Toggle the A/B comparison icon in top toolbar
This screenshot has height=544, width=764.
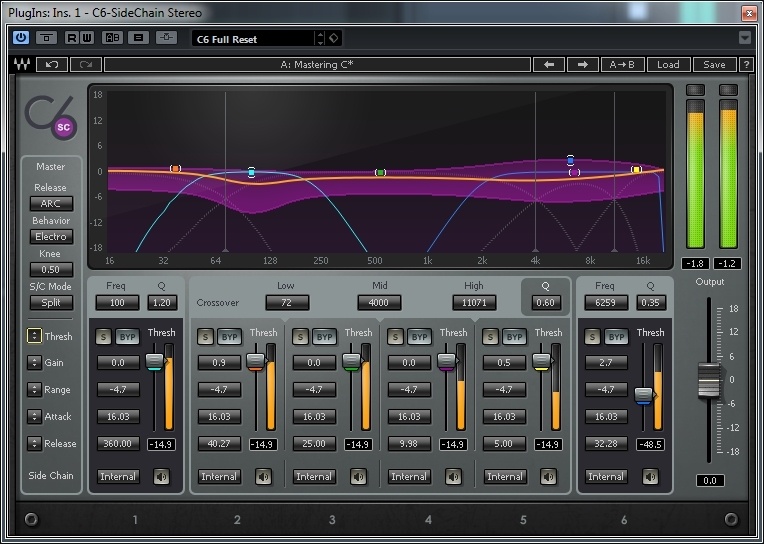click(112, 38)
